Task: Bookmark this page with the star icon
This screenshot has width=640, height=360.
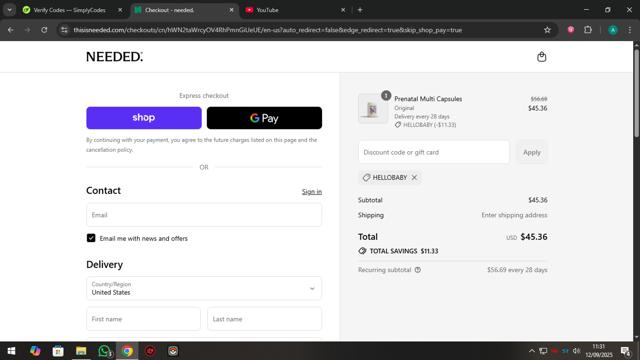Action: (x=547, y=30)
